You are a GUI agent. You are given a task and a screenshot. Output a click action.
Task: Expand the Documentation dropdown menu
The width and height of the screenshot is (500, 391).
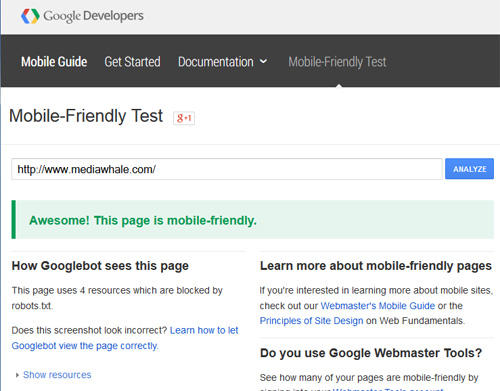(222, 62)
